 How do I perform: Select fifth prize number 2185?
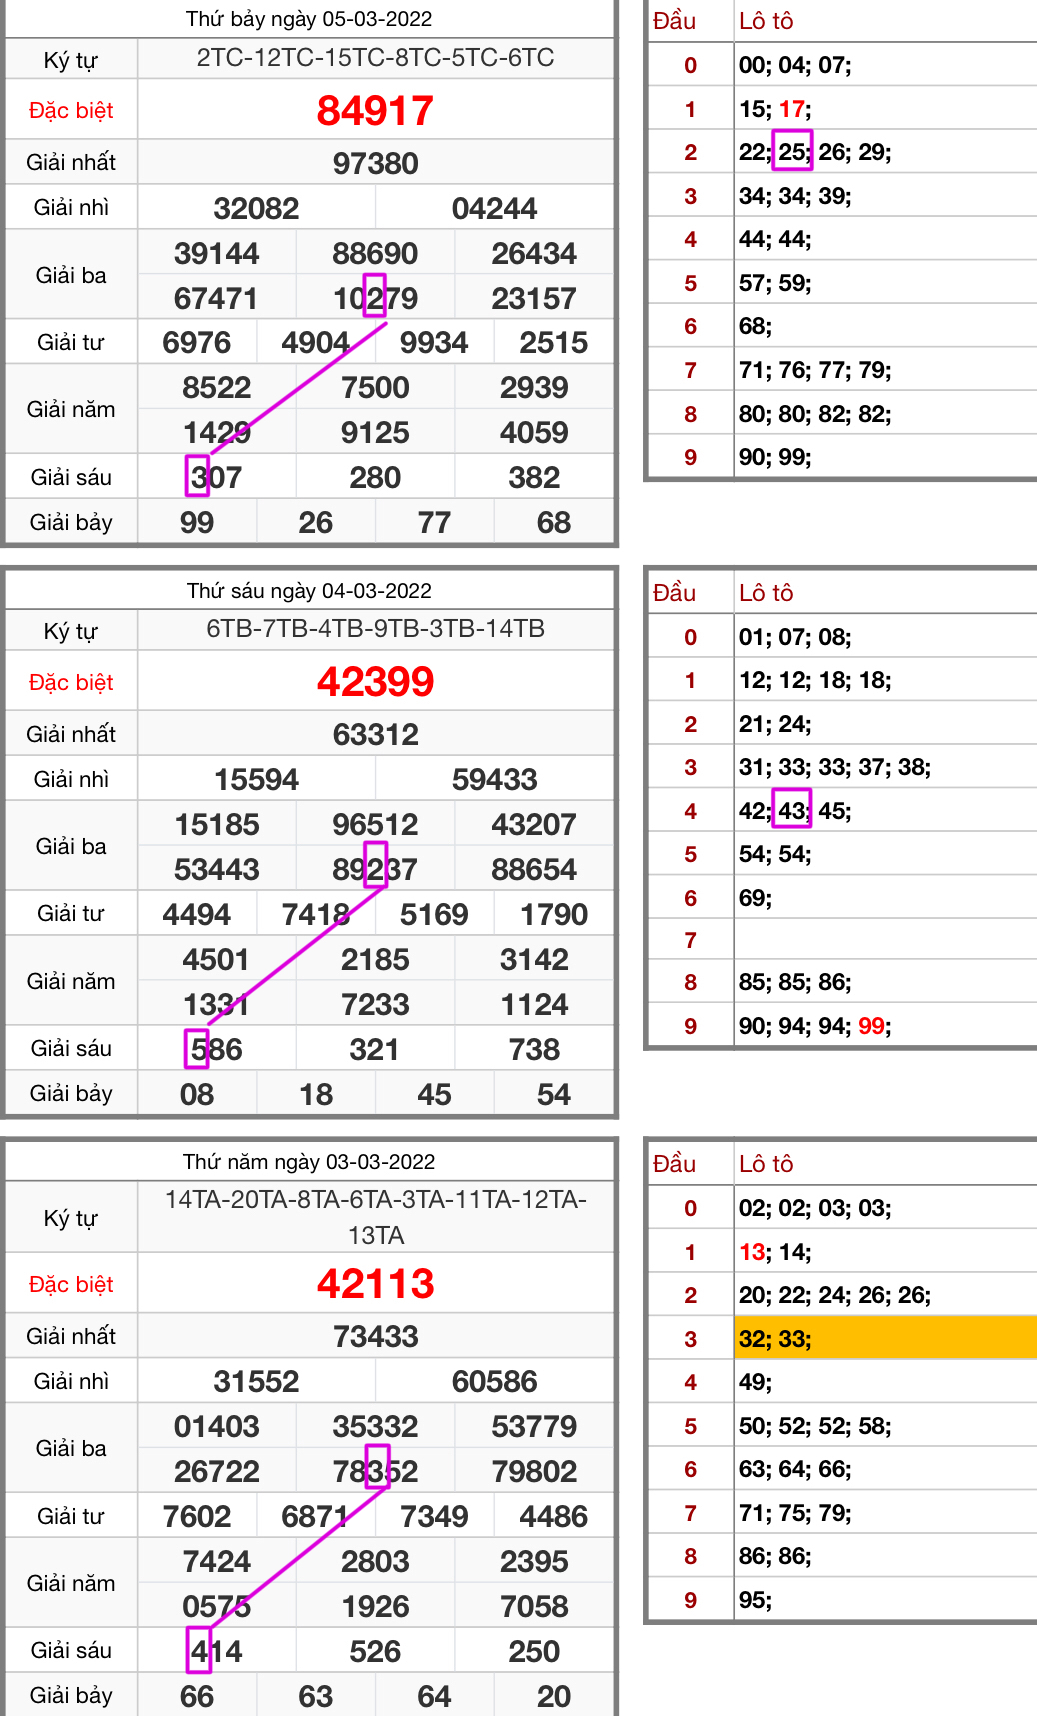point(375,959)
